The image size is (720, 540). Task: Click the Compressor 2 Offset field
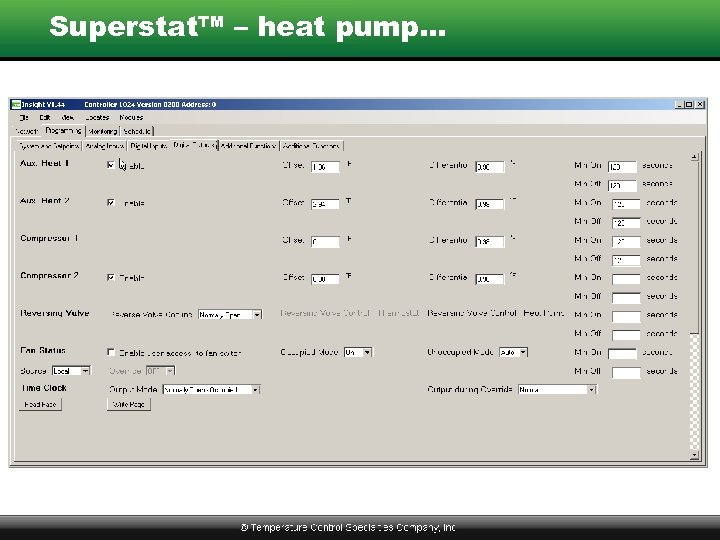[x=325, y=279]
